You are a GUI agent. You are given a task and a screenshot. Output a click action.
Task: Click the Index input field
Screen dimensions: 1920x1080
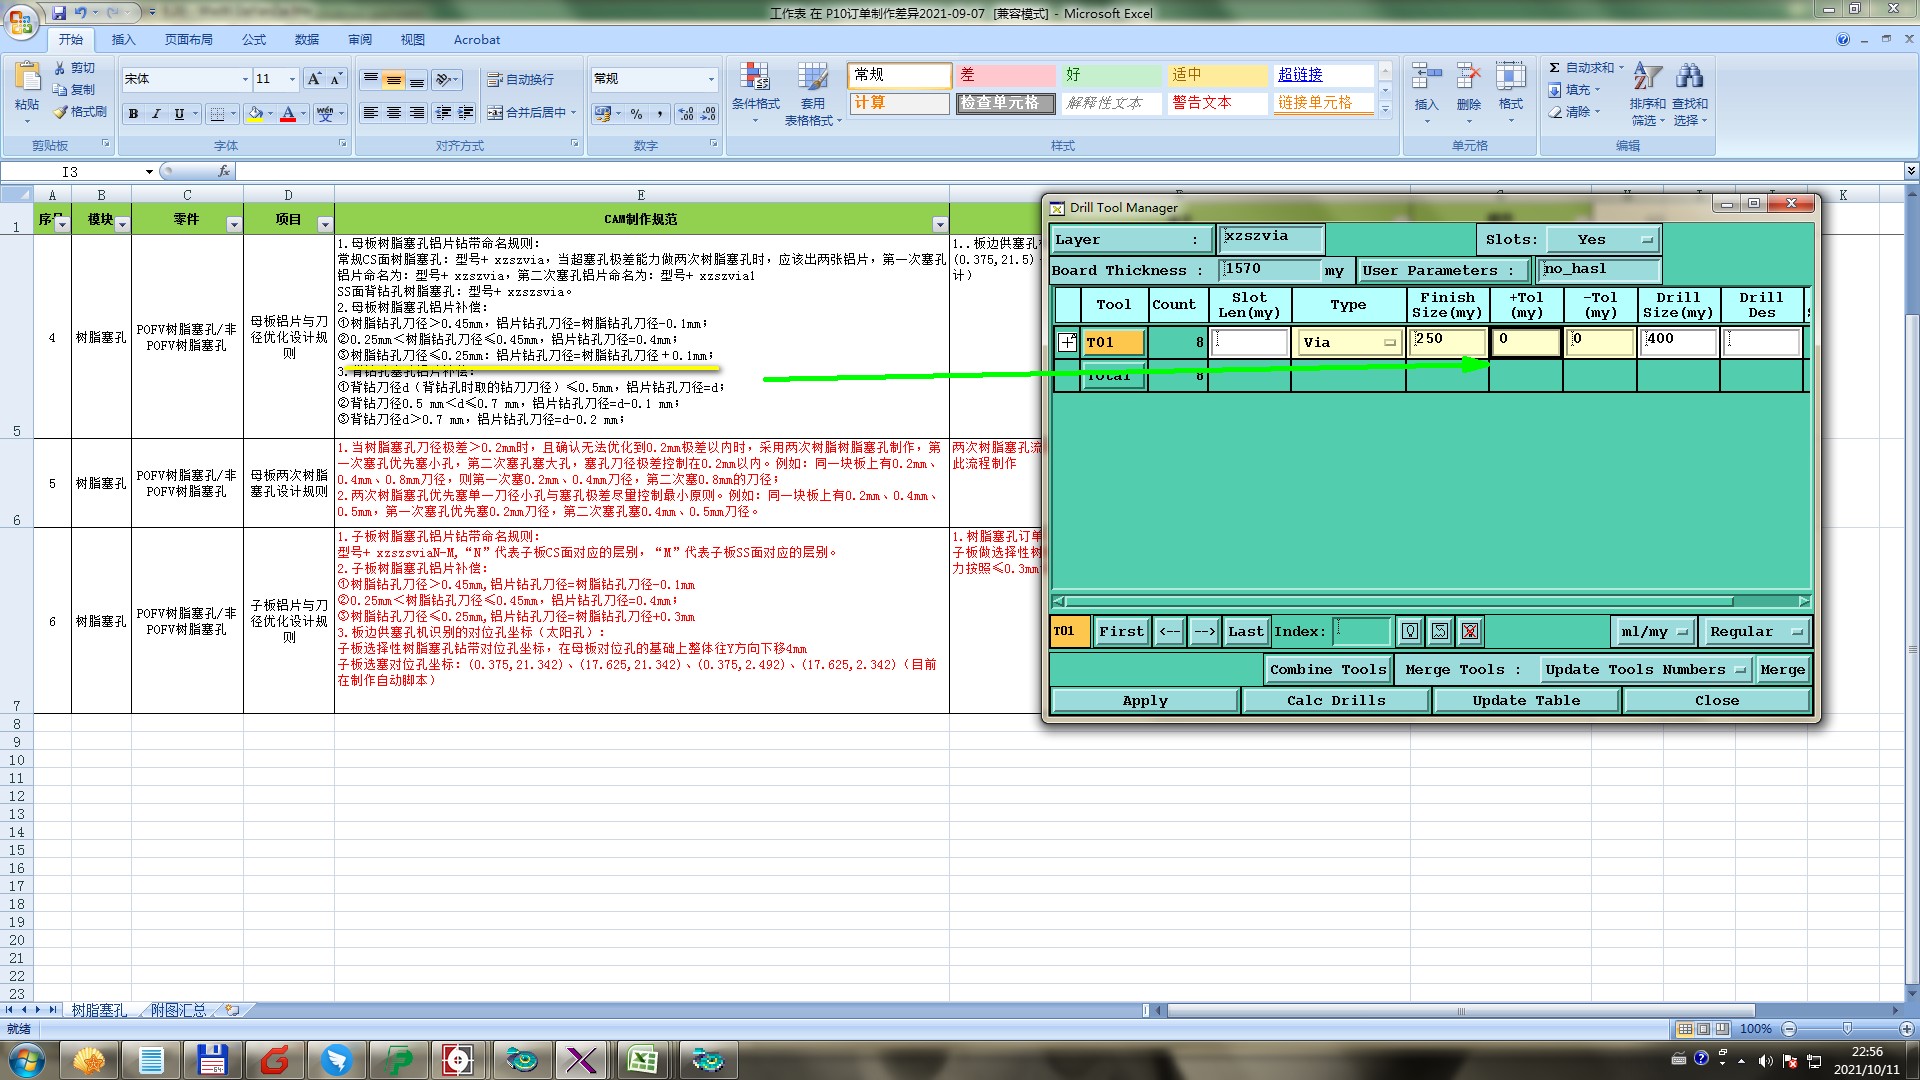pyautogui.click(x=1362, y=631)
